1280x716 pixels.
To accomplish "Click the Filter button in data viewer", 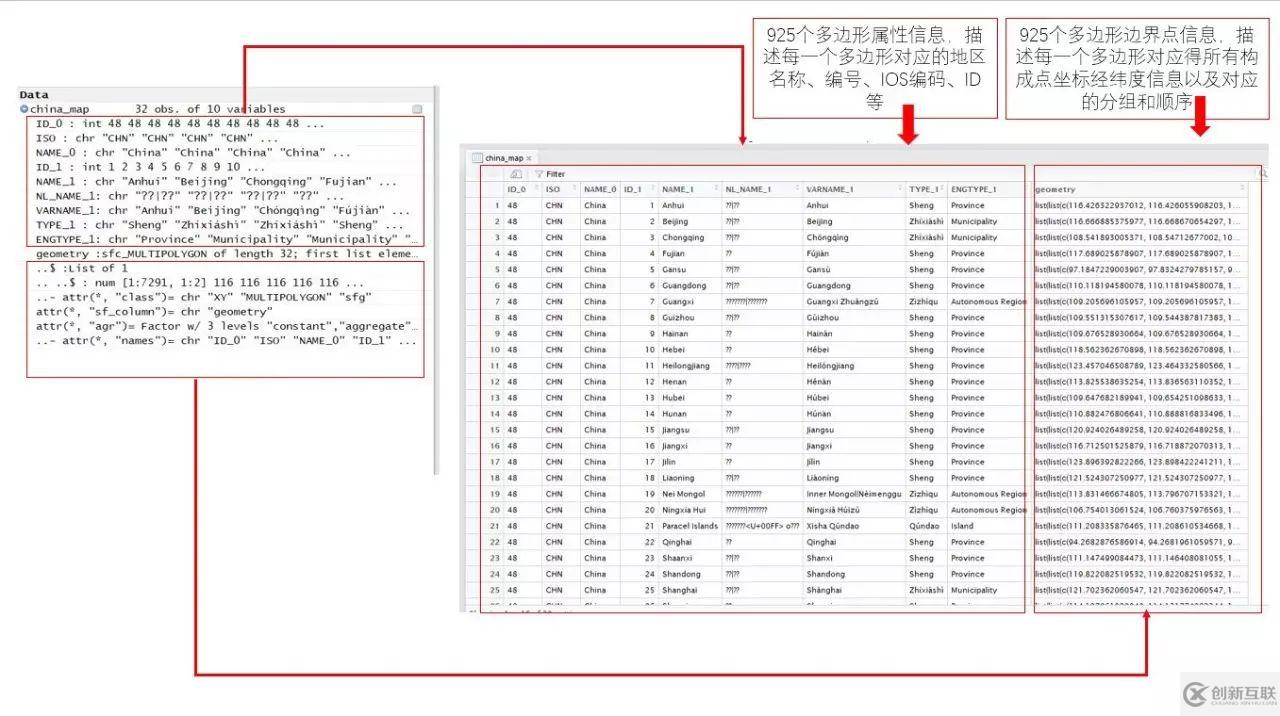I will click(x=549, y=174).
